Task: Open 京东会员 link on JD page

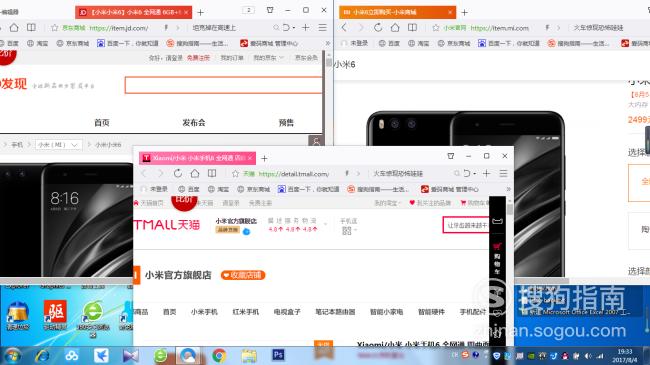Action: (x=306, y=58)
